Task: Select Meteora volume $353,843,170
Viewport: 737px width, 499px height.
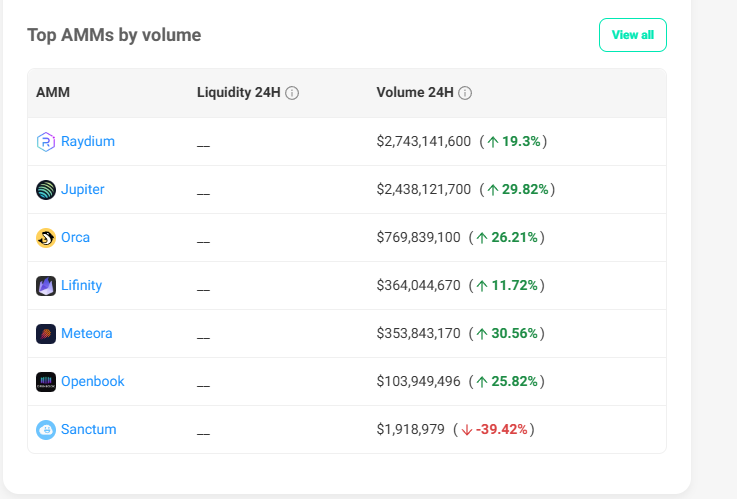Action: [x=418, y=333]
